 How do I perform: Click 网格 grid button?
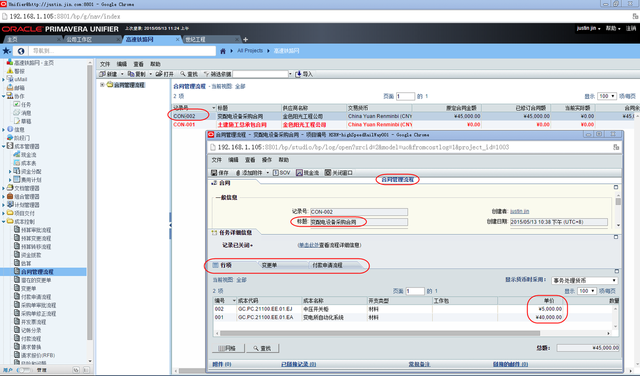228,348
